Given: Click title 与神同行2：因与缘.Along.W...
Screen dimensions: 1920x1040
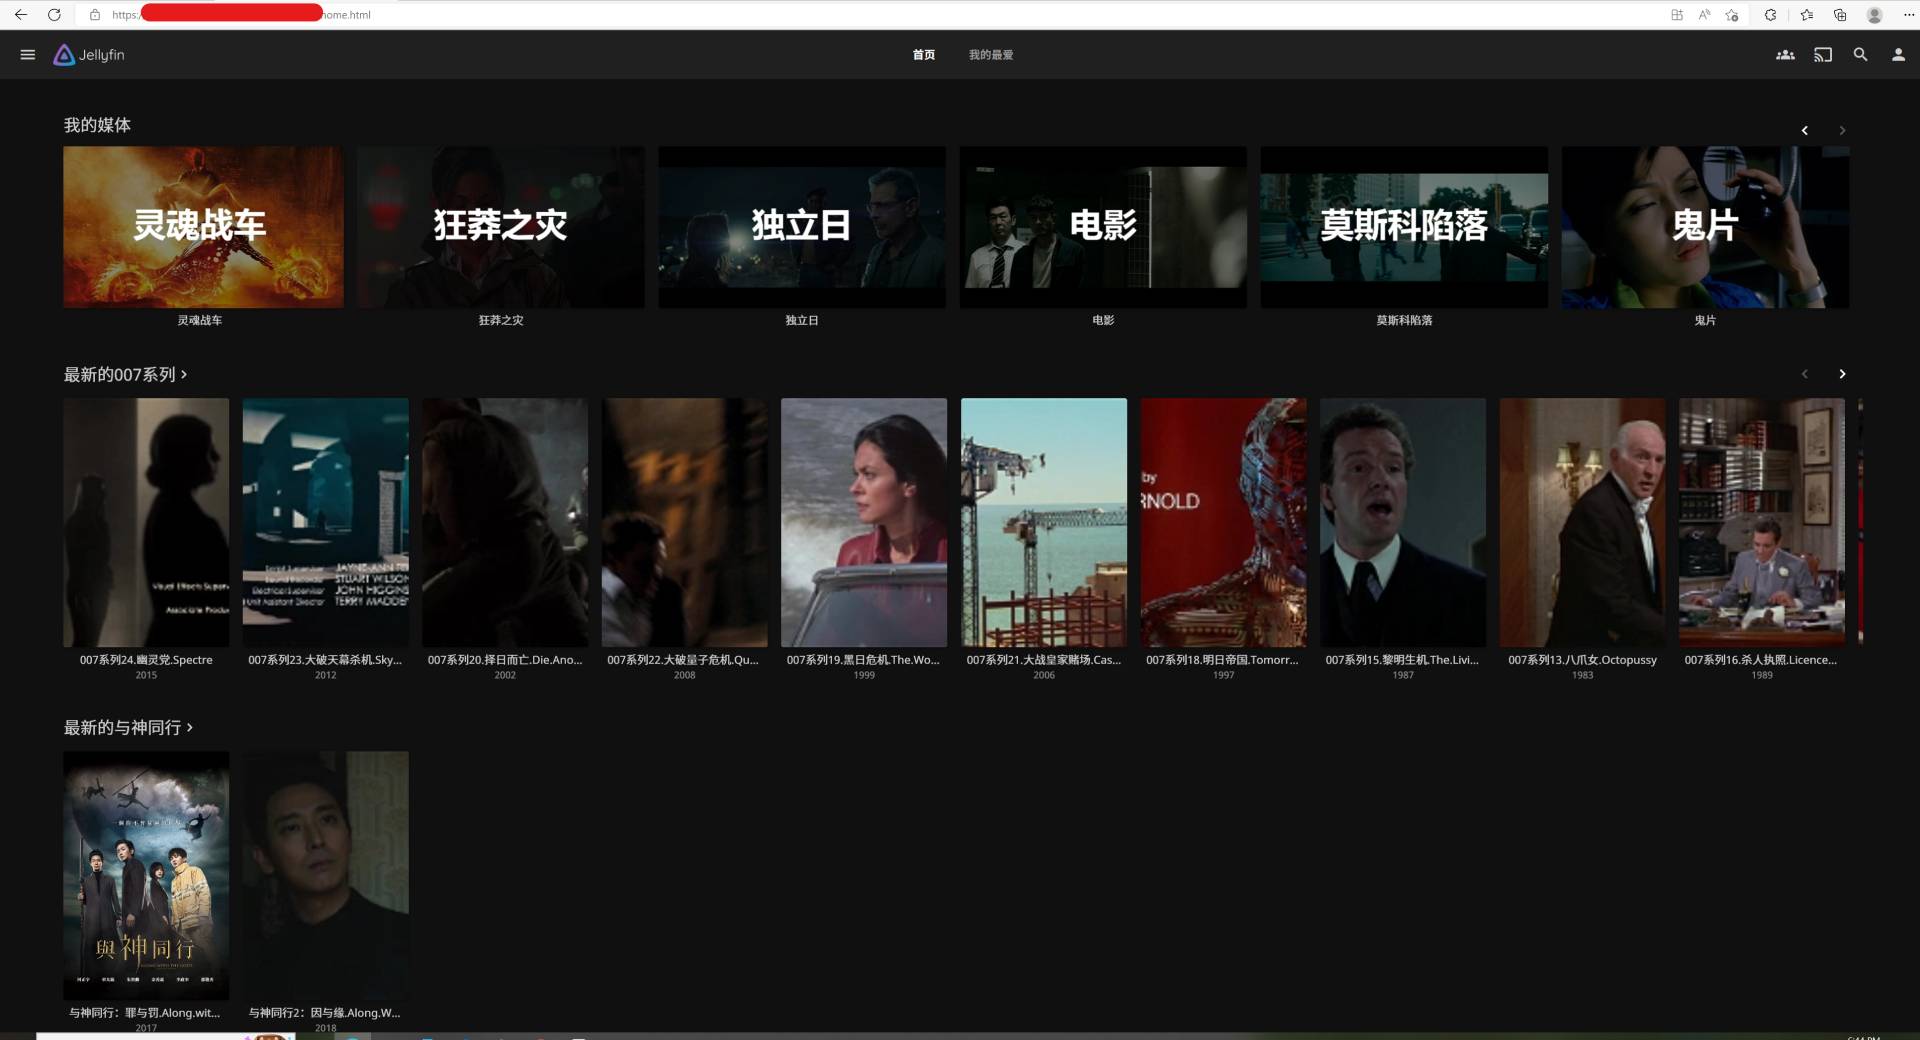Looking at the screenshot, I should (324, 1013).
